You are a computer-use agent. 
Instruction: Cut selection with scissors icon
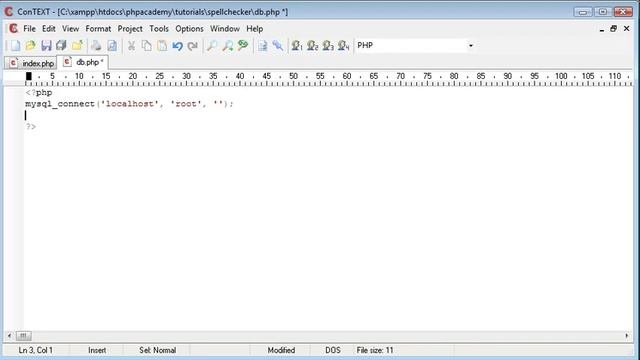131,45
